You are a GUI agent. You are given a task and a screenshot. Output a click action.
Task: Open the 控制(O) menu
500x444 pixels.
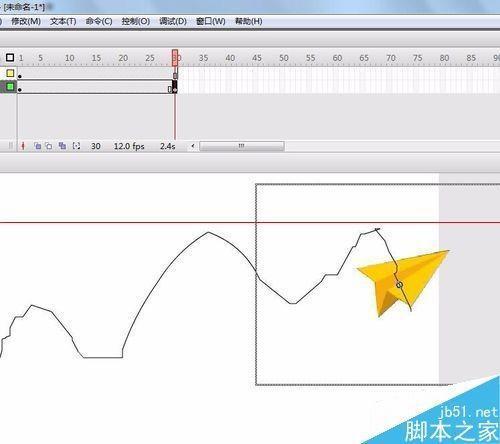click(135, 21)
